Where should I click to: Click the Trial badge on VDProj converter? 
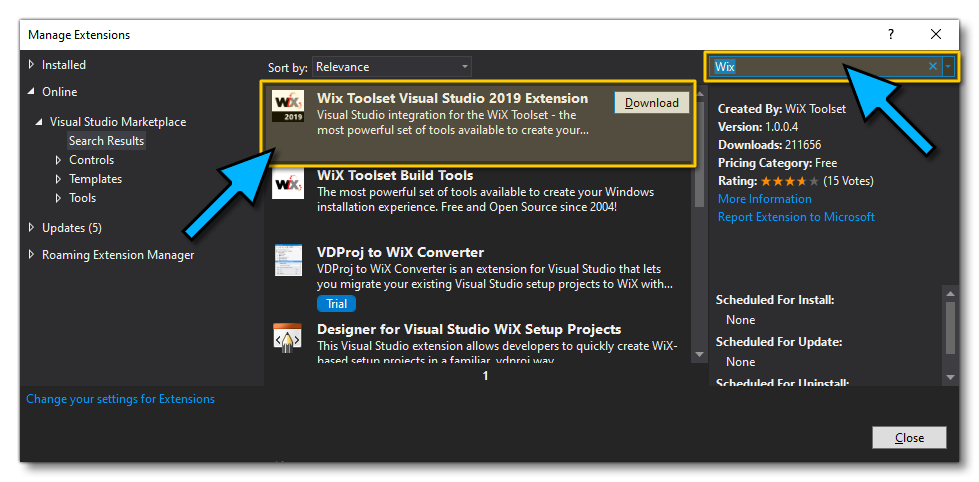click(x=337, y=304)
